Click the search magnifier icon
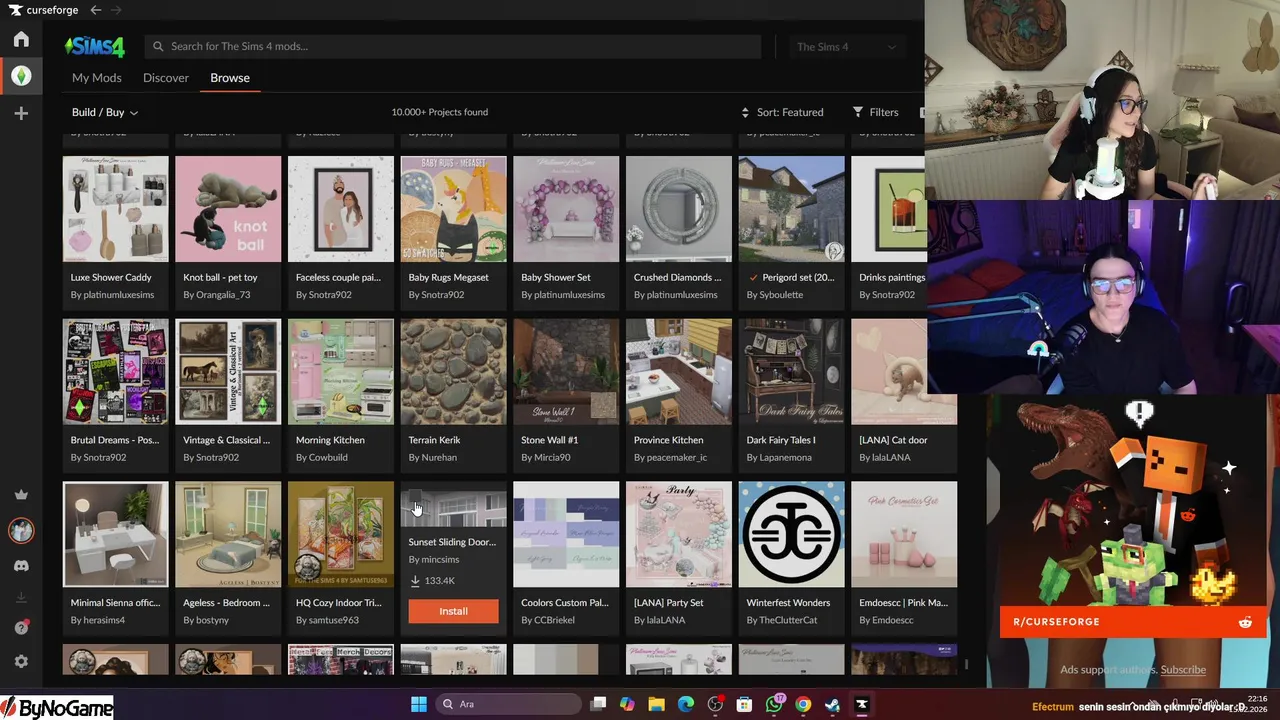Viewport: 1280px width, 720px height. 158,46
